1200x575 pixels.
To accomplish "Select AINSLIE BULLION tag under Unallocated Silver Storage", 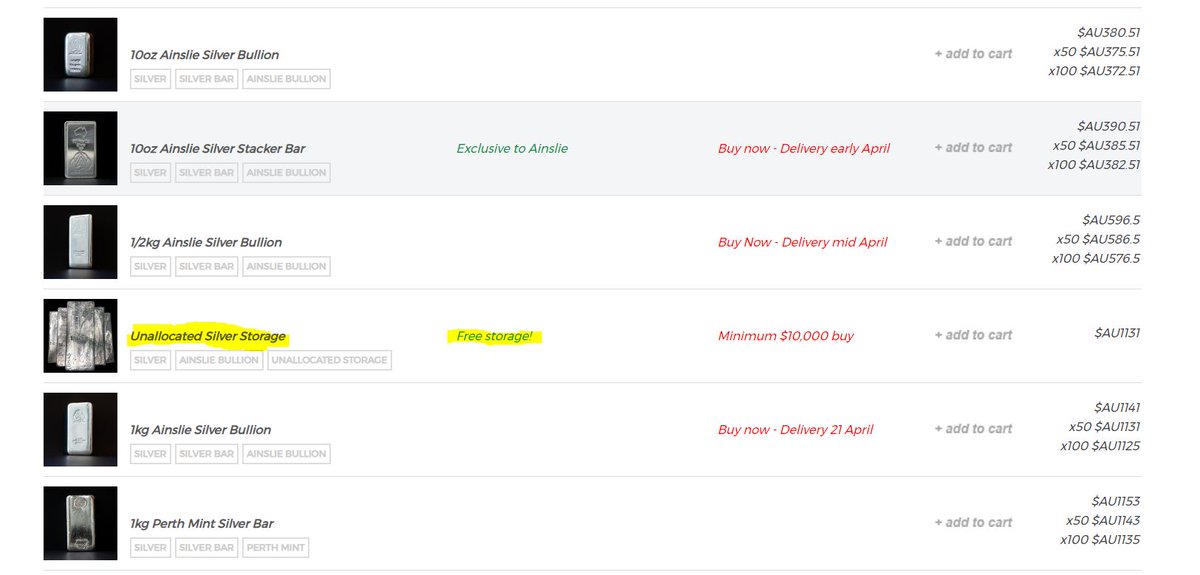I will click(219, 360).
